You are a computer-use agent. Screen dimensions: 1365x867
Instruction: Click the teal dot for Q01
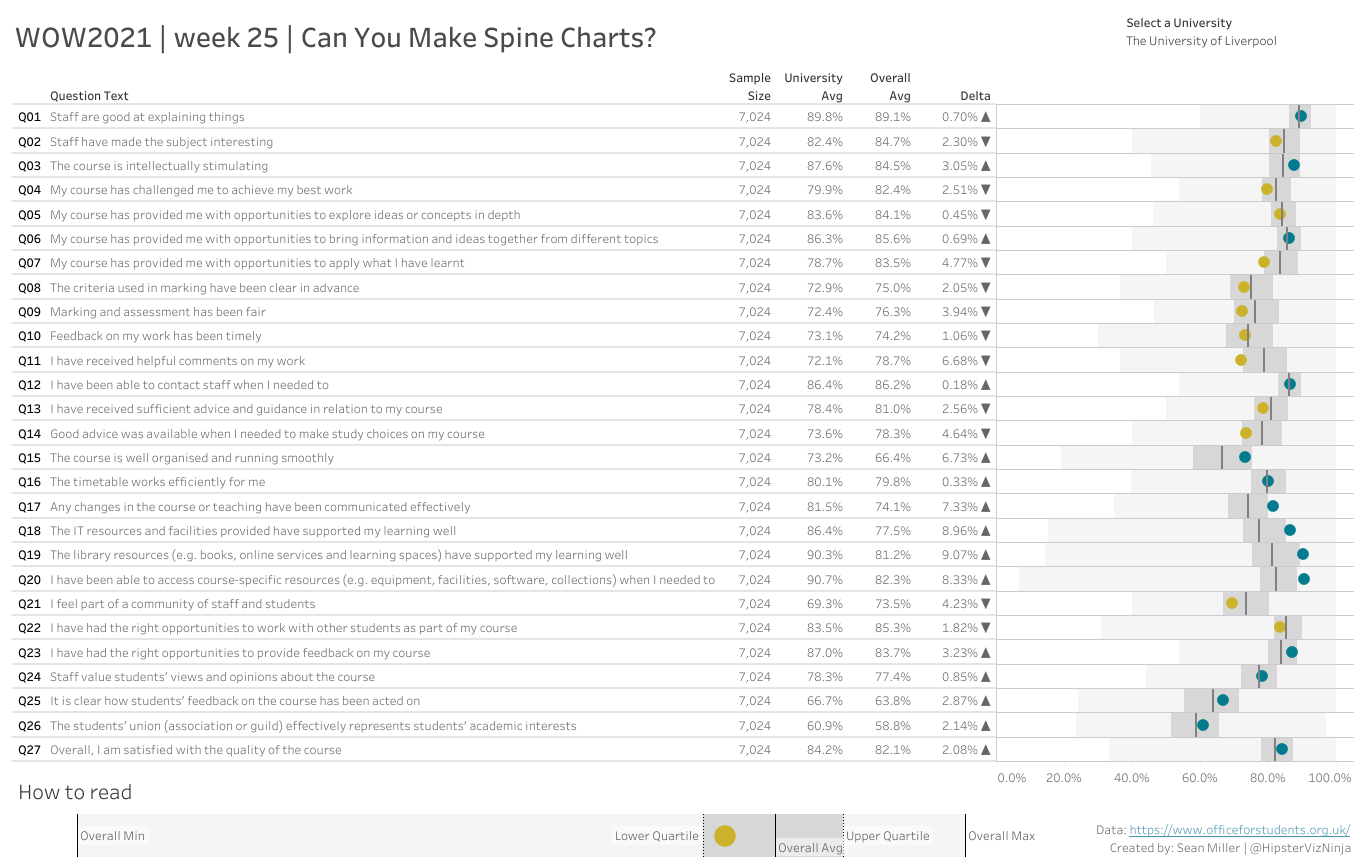[x=1301, y=116]
